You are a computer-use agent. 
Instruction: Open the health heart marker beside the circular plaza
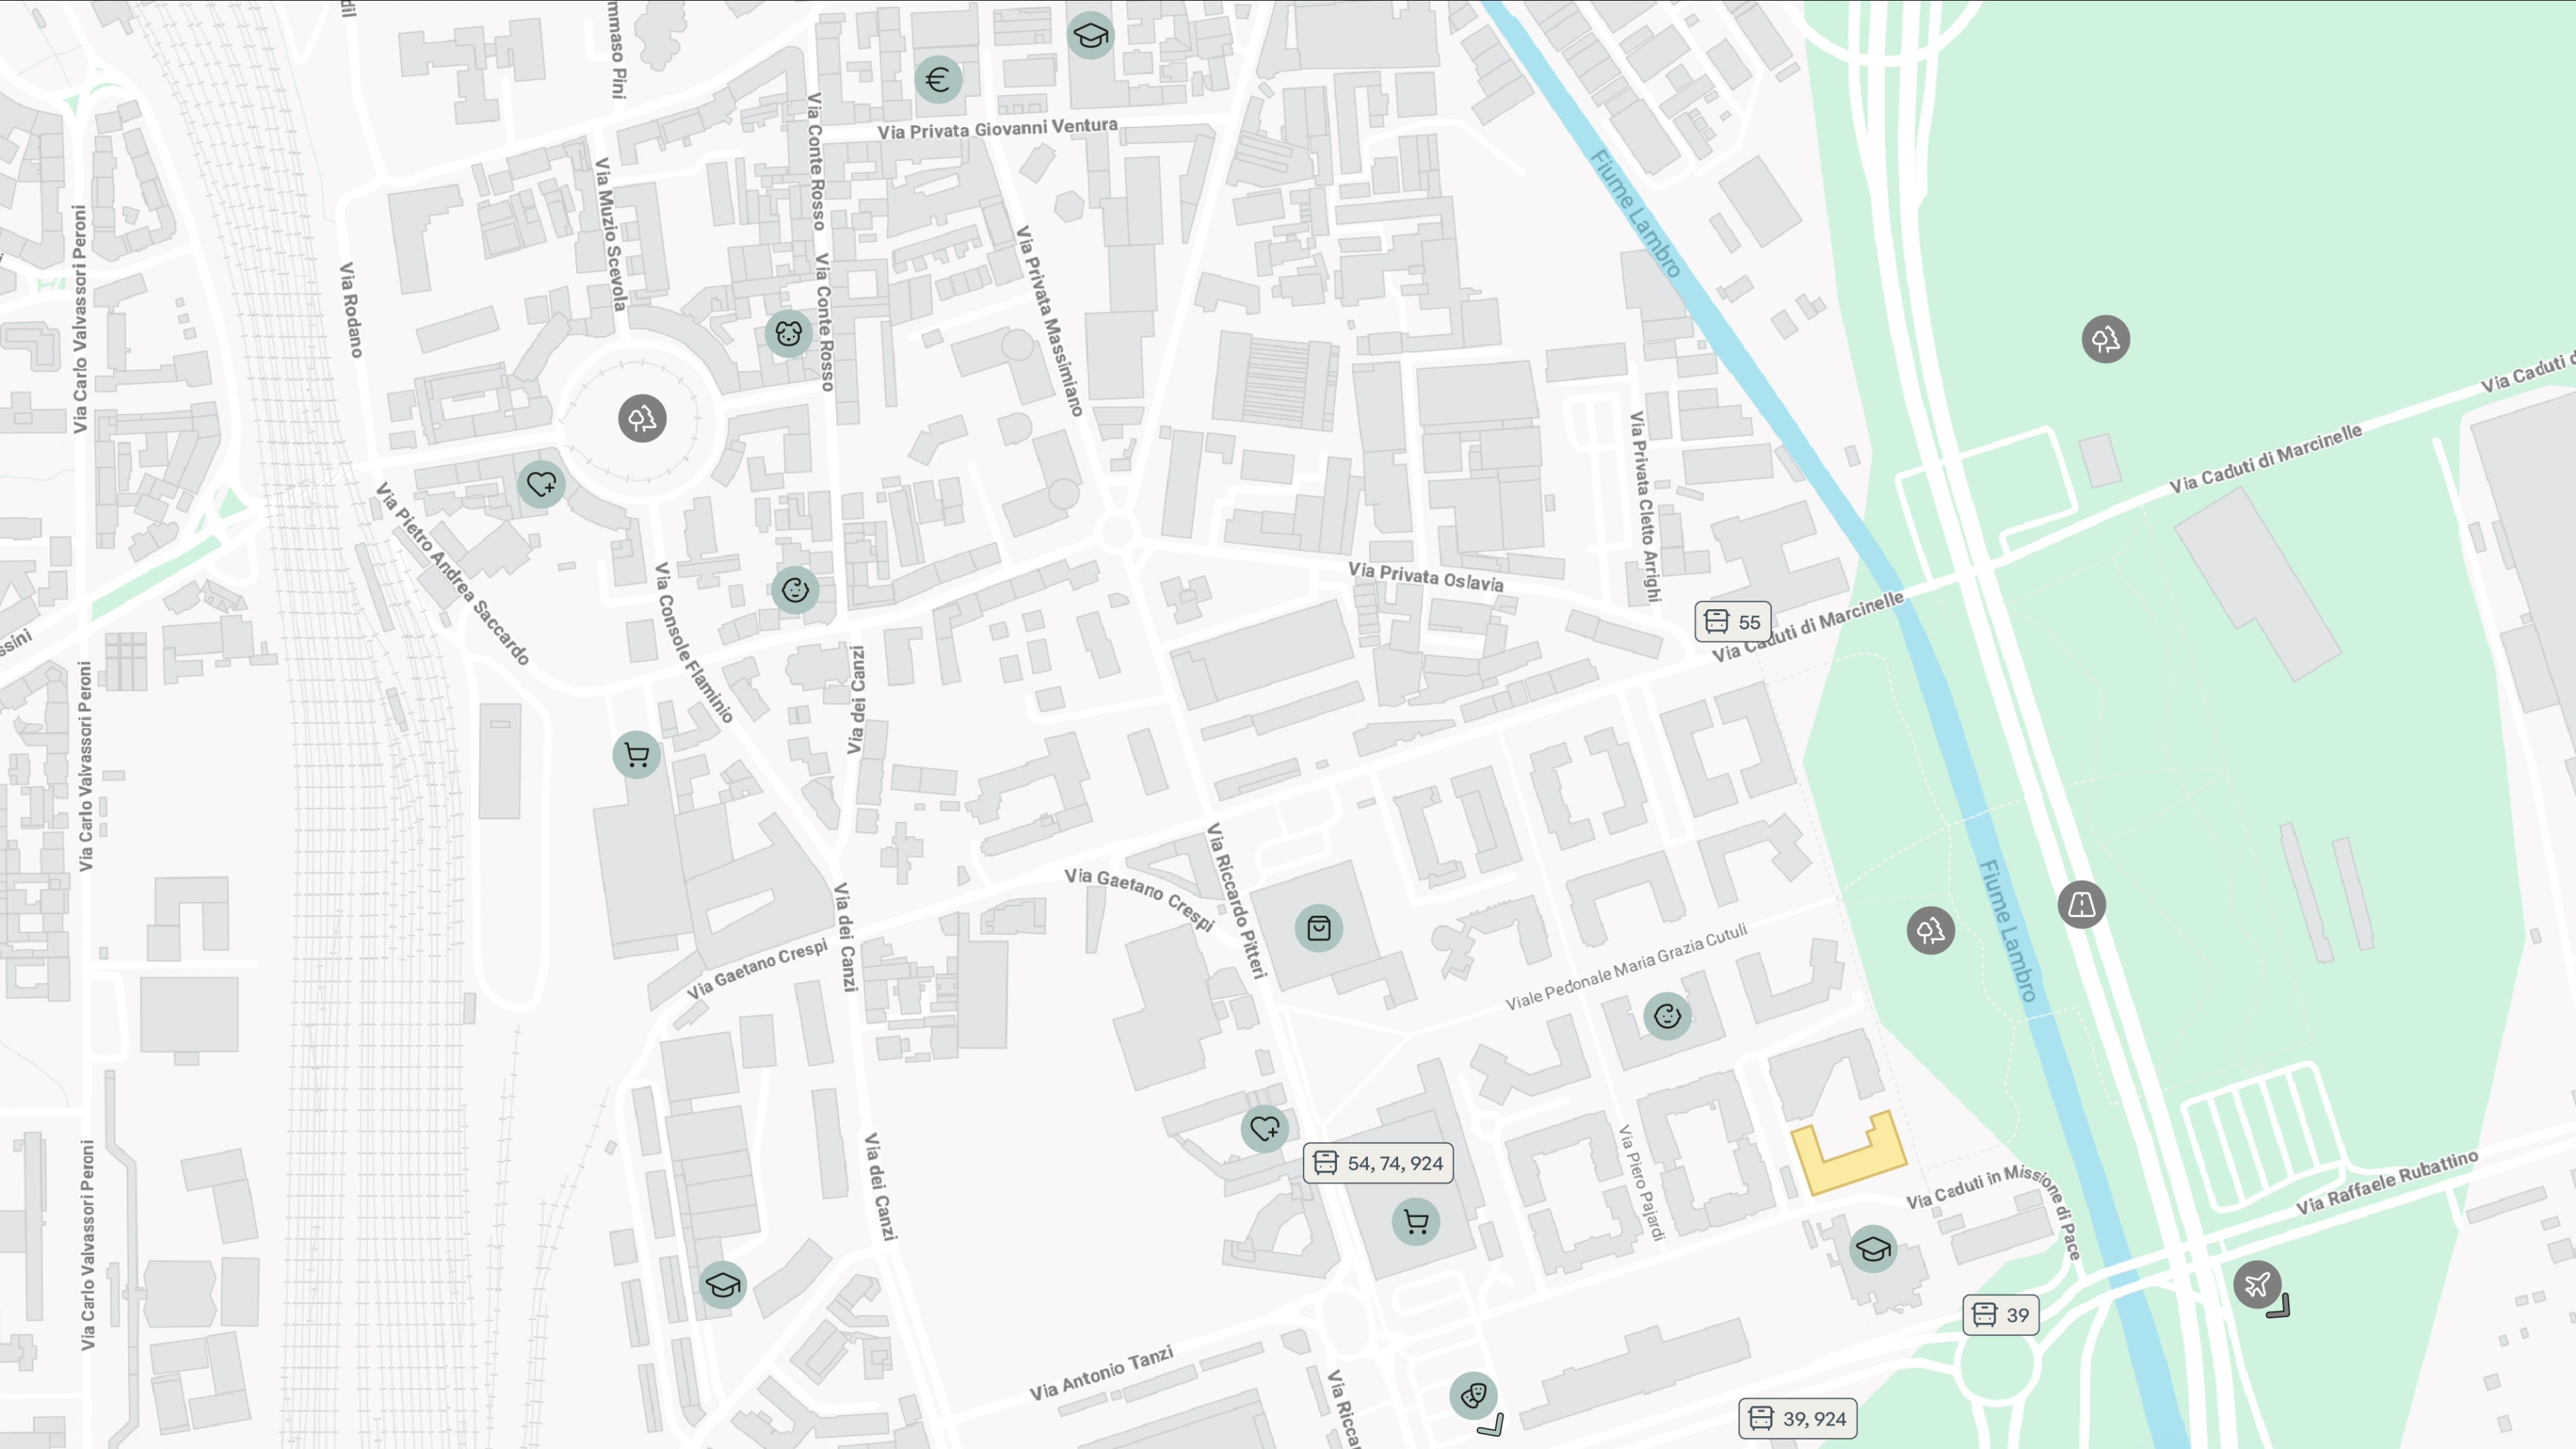click(541, 484)
